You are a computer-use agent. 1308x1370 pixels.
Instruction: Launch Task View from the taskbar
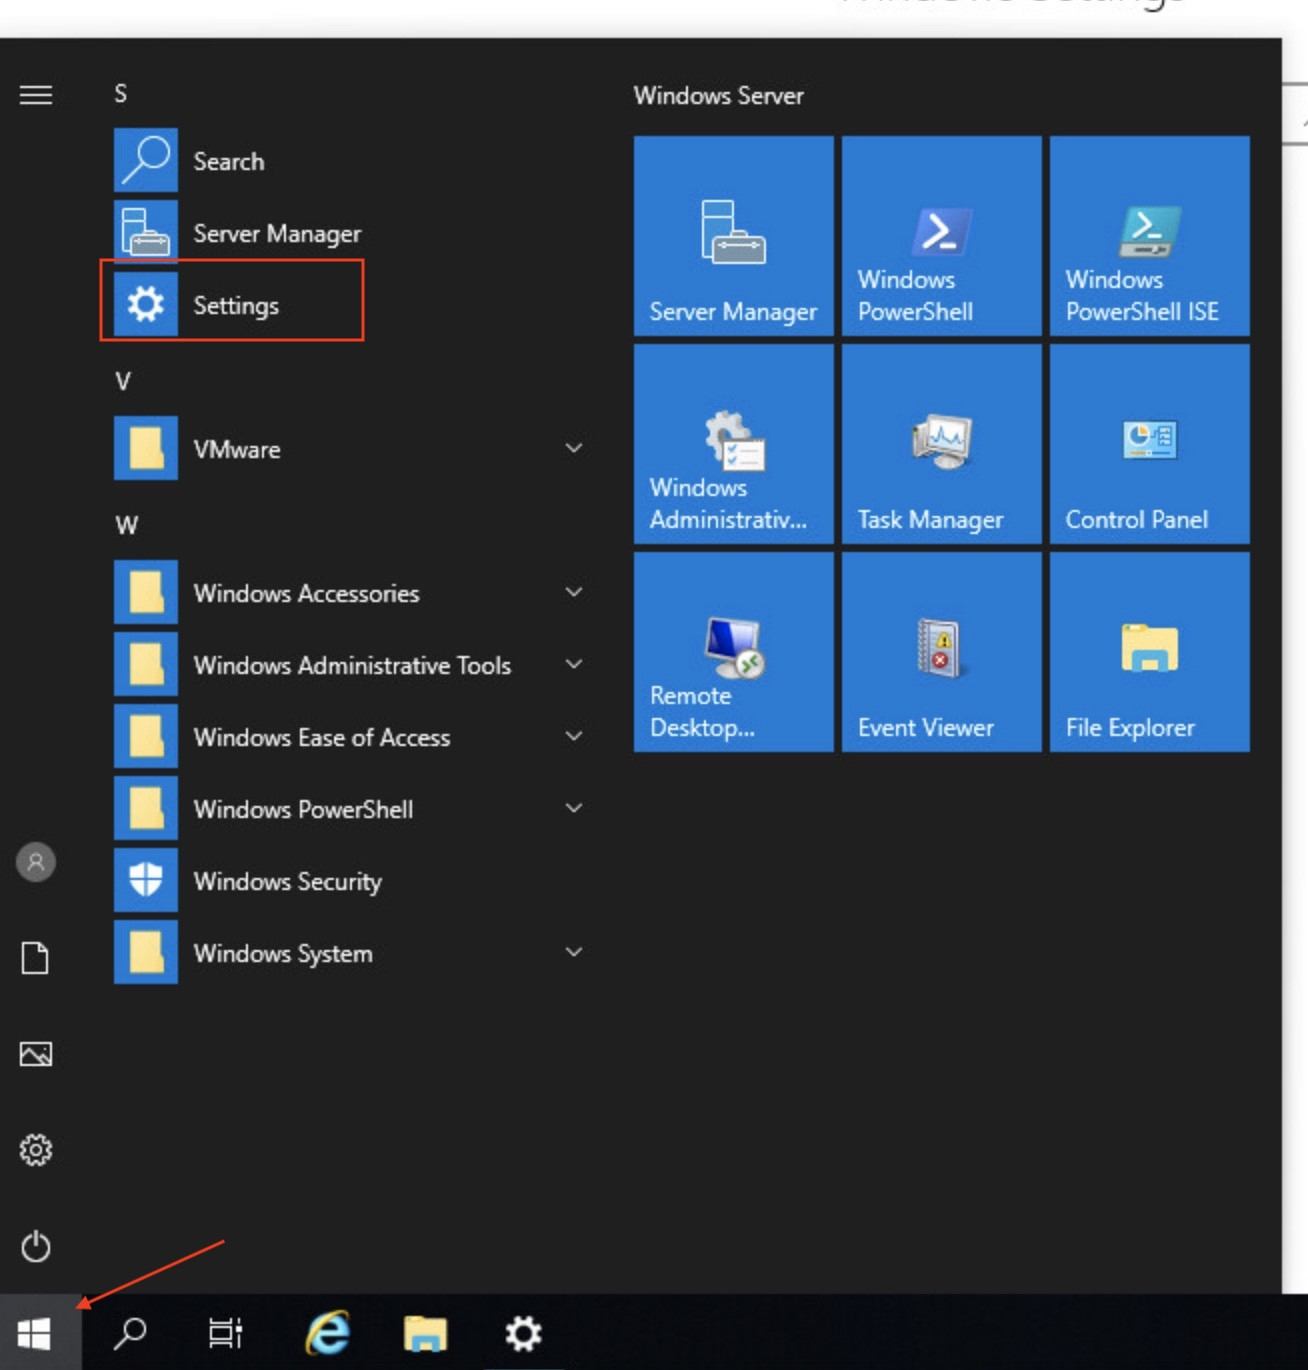point(226,1332)
